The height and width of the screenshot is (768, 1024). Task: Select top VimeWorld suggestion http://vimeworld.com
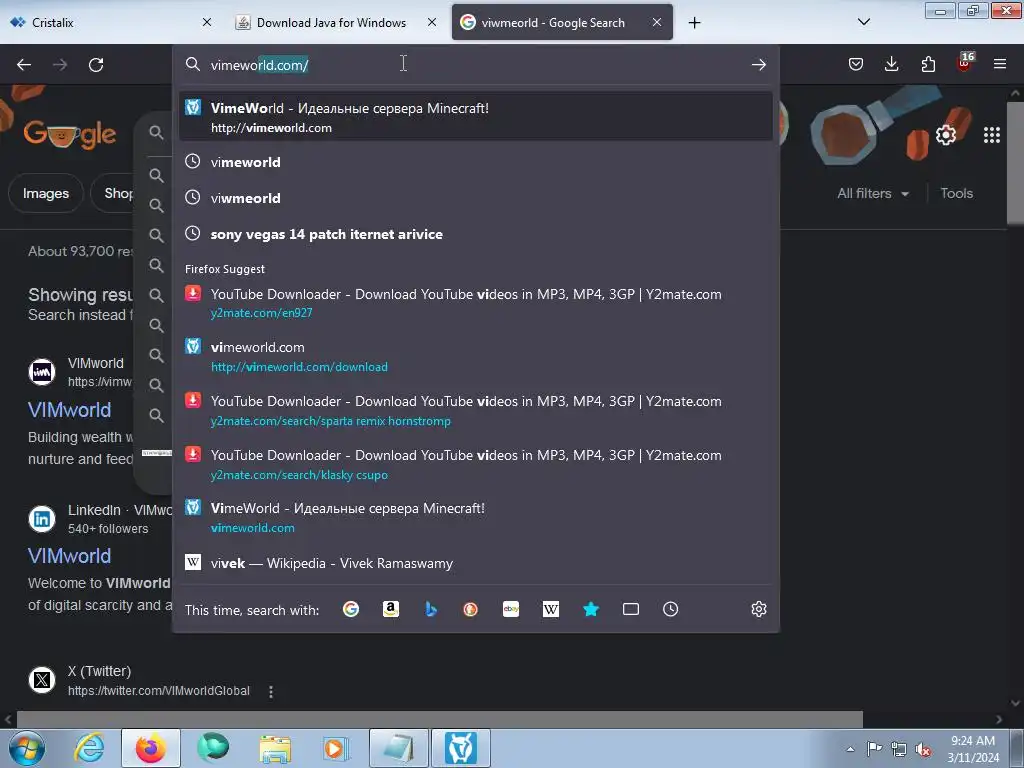coord(475,117)
